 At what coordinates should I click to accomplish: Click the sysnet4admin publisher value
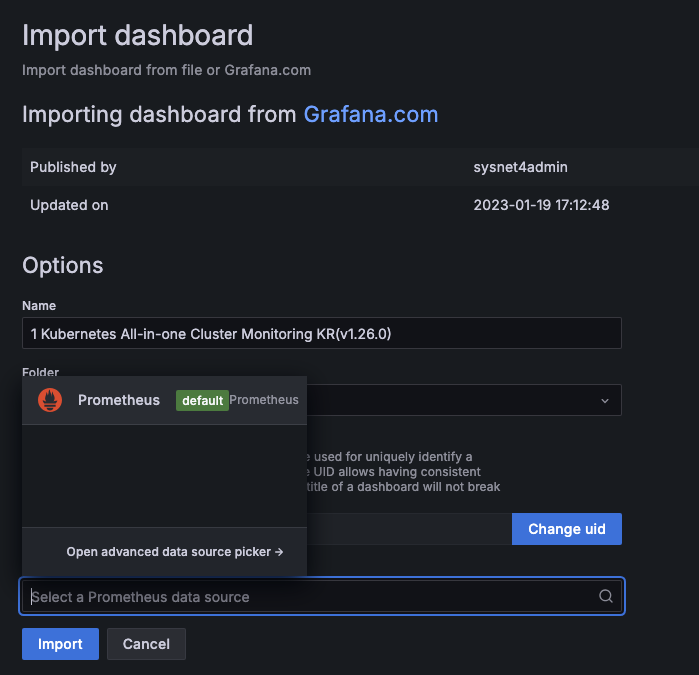point(520,167)
